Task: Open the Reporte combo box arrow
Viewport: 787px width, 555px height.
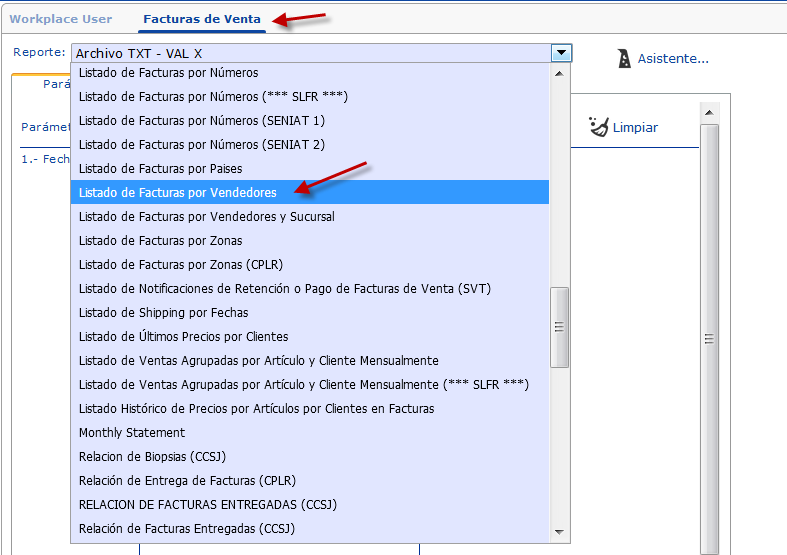Action: [561, 53]
